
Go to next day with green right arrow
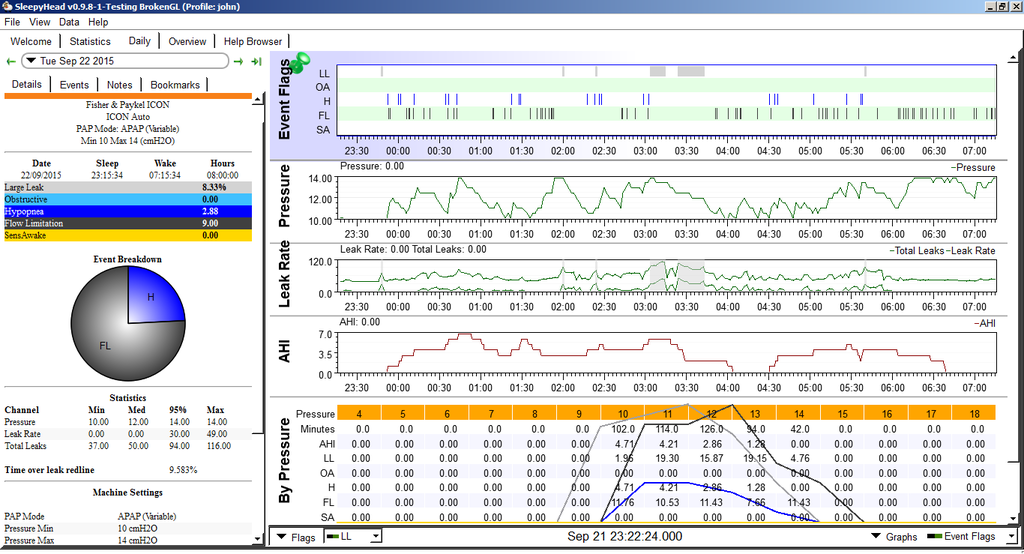238,61
